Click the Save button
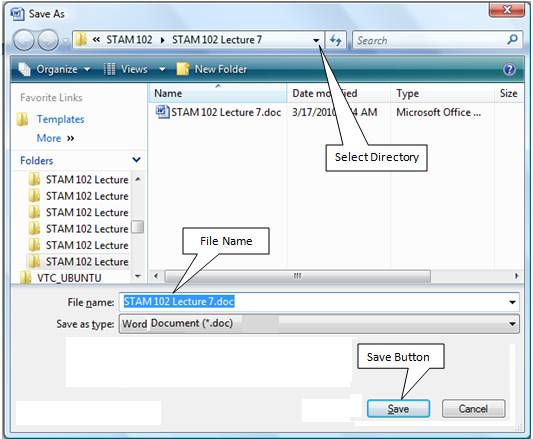533x439 pixels. [x=398, y=408]
